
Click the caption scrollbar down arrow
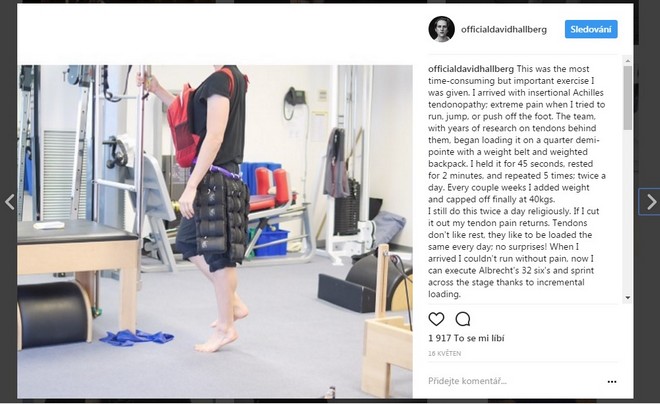tap(628, 298)
